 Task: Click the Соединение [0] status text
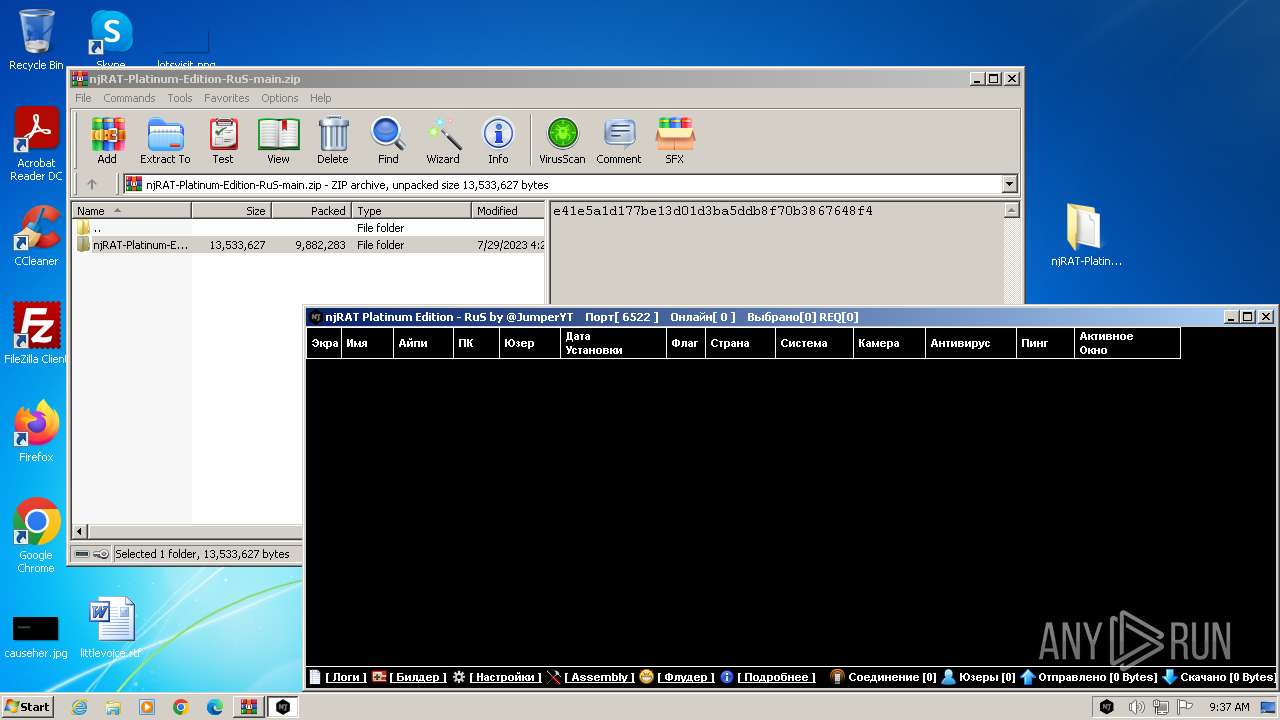[x=892, y=677]
